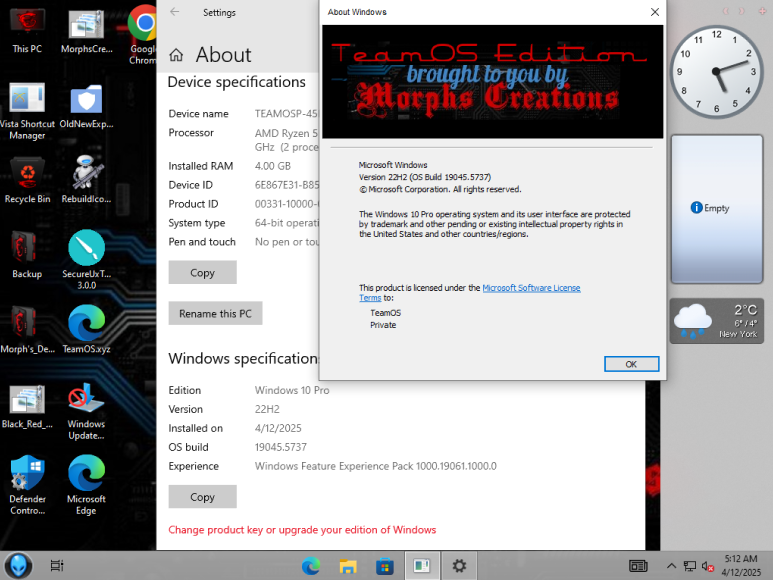The image size is (773, 580).
Task: Click the New York weather gadget
Action: tap(717, 321)
